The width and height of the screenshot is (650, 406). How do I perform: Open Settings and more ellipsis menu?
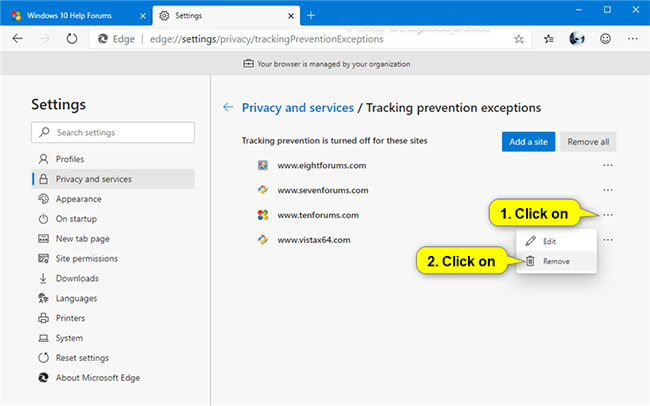pos(633,39)
